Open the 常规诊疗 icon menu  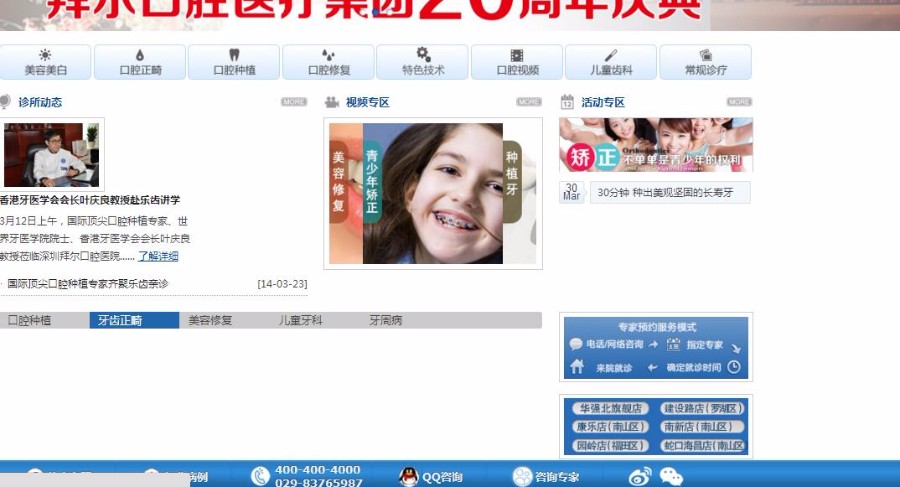705,62
